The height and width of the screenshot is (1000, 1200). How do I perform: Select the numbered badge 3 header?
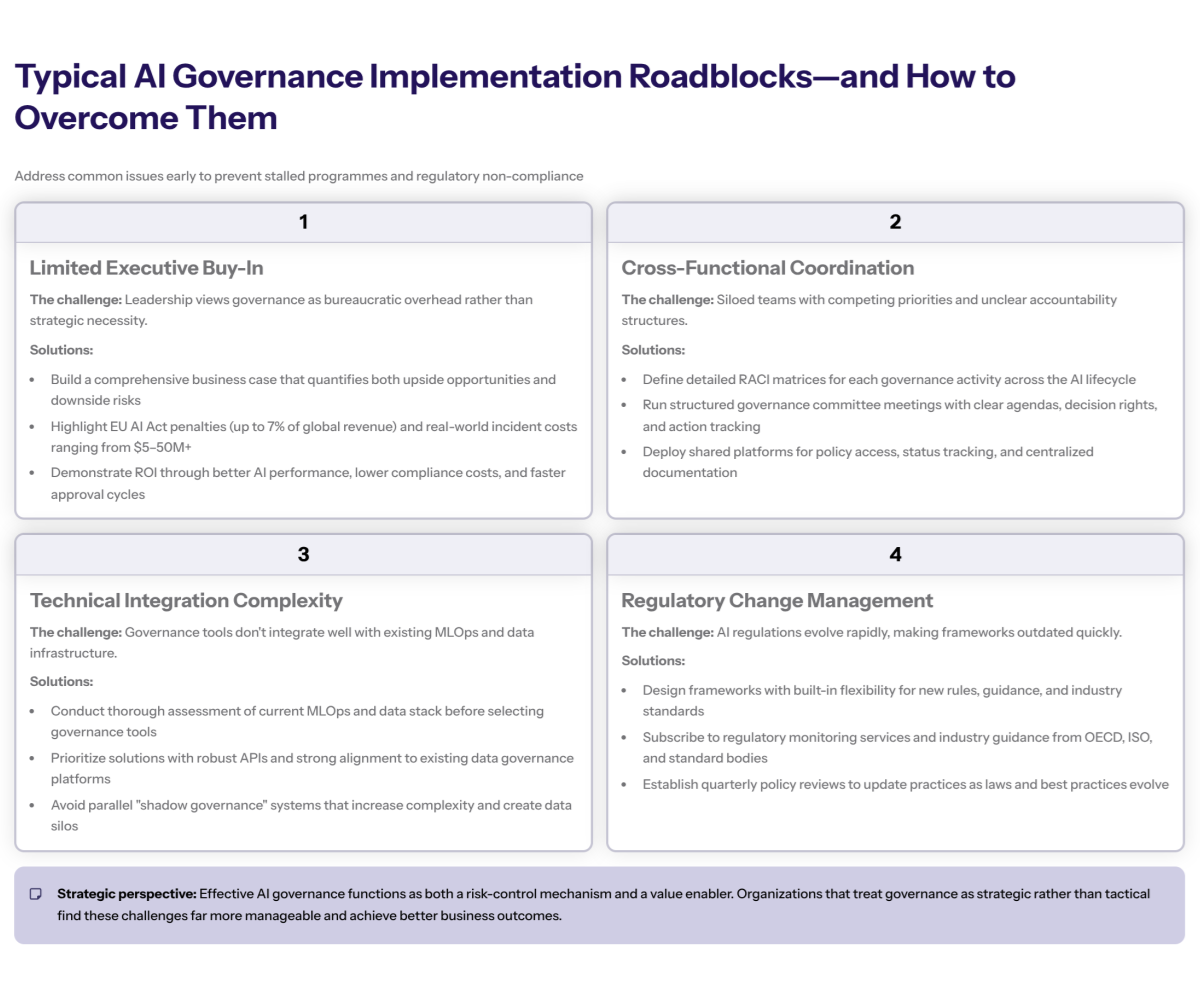tap(303, 553)
